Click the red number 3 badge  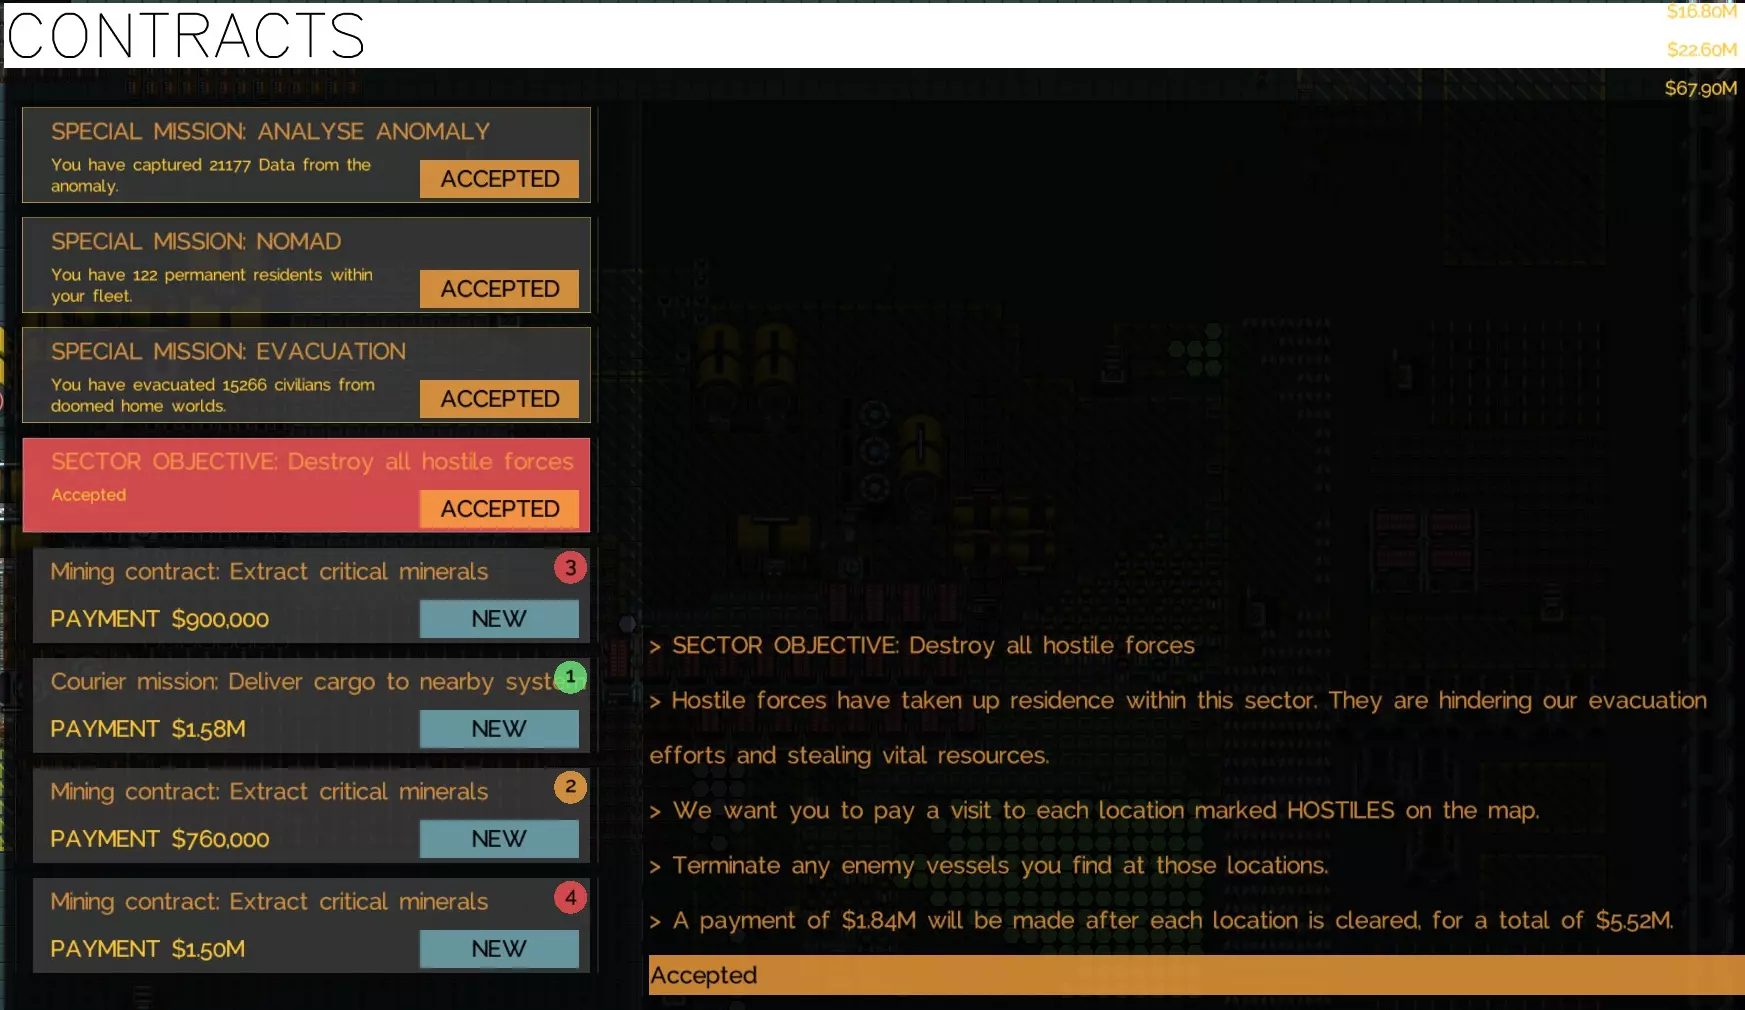point(570,568)
